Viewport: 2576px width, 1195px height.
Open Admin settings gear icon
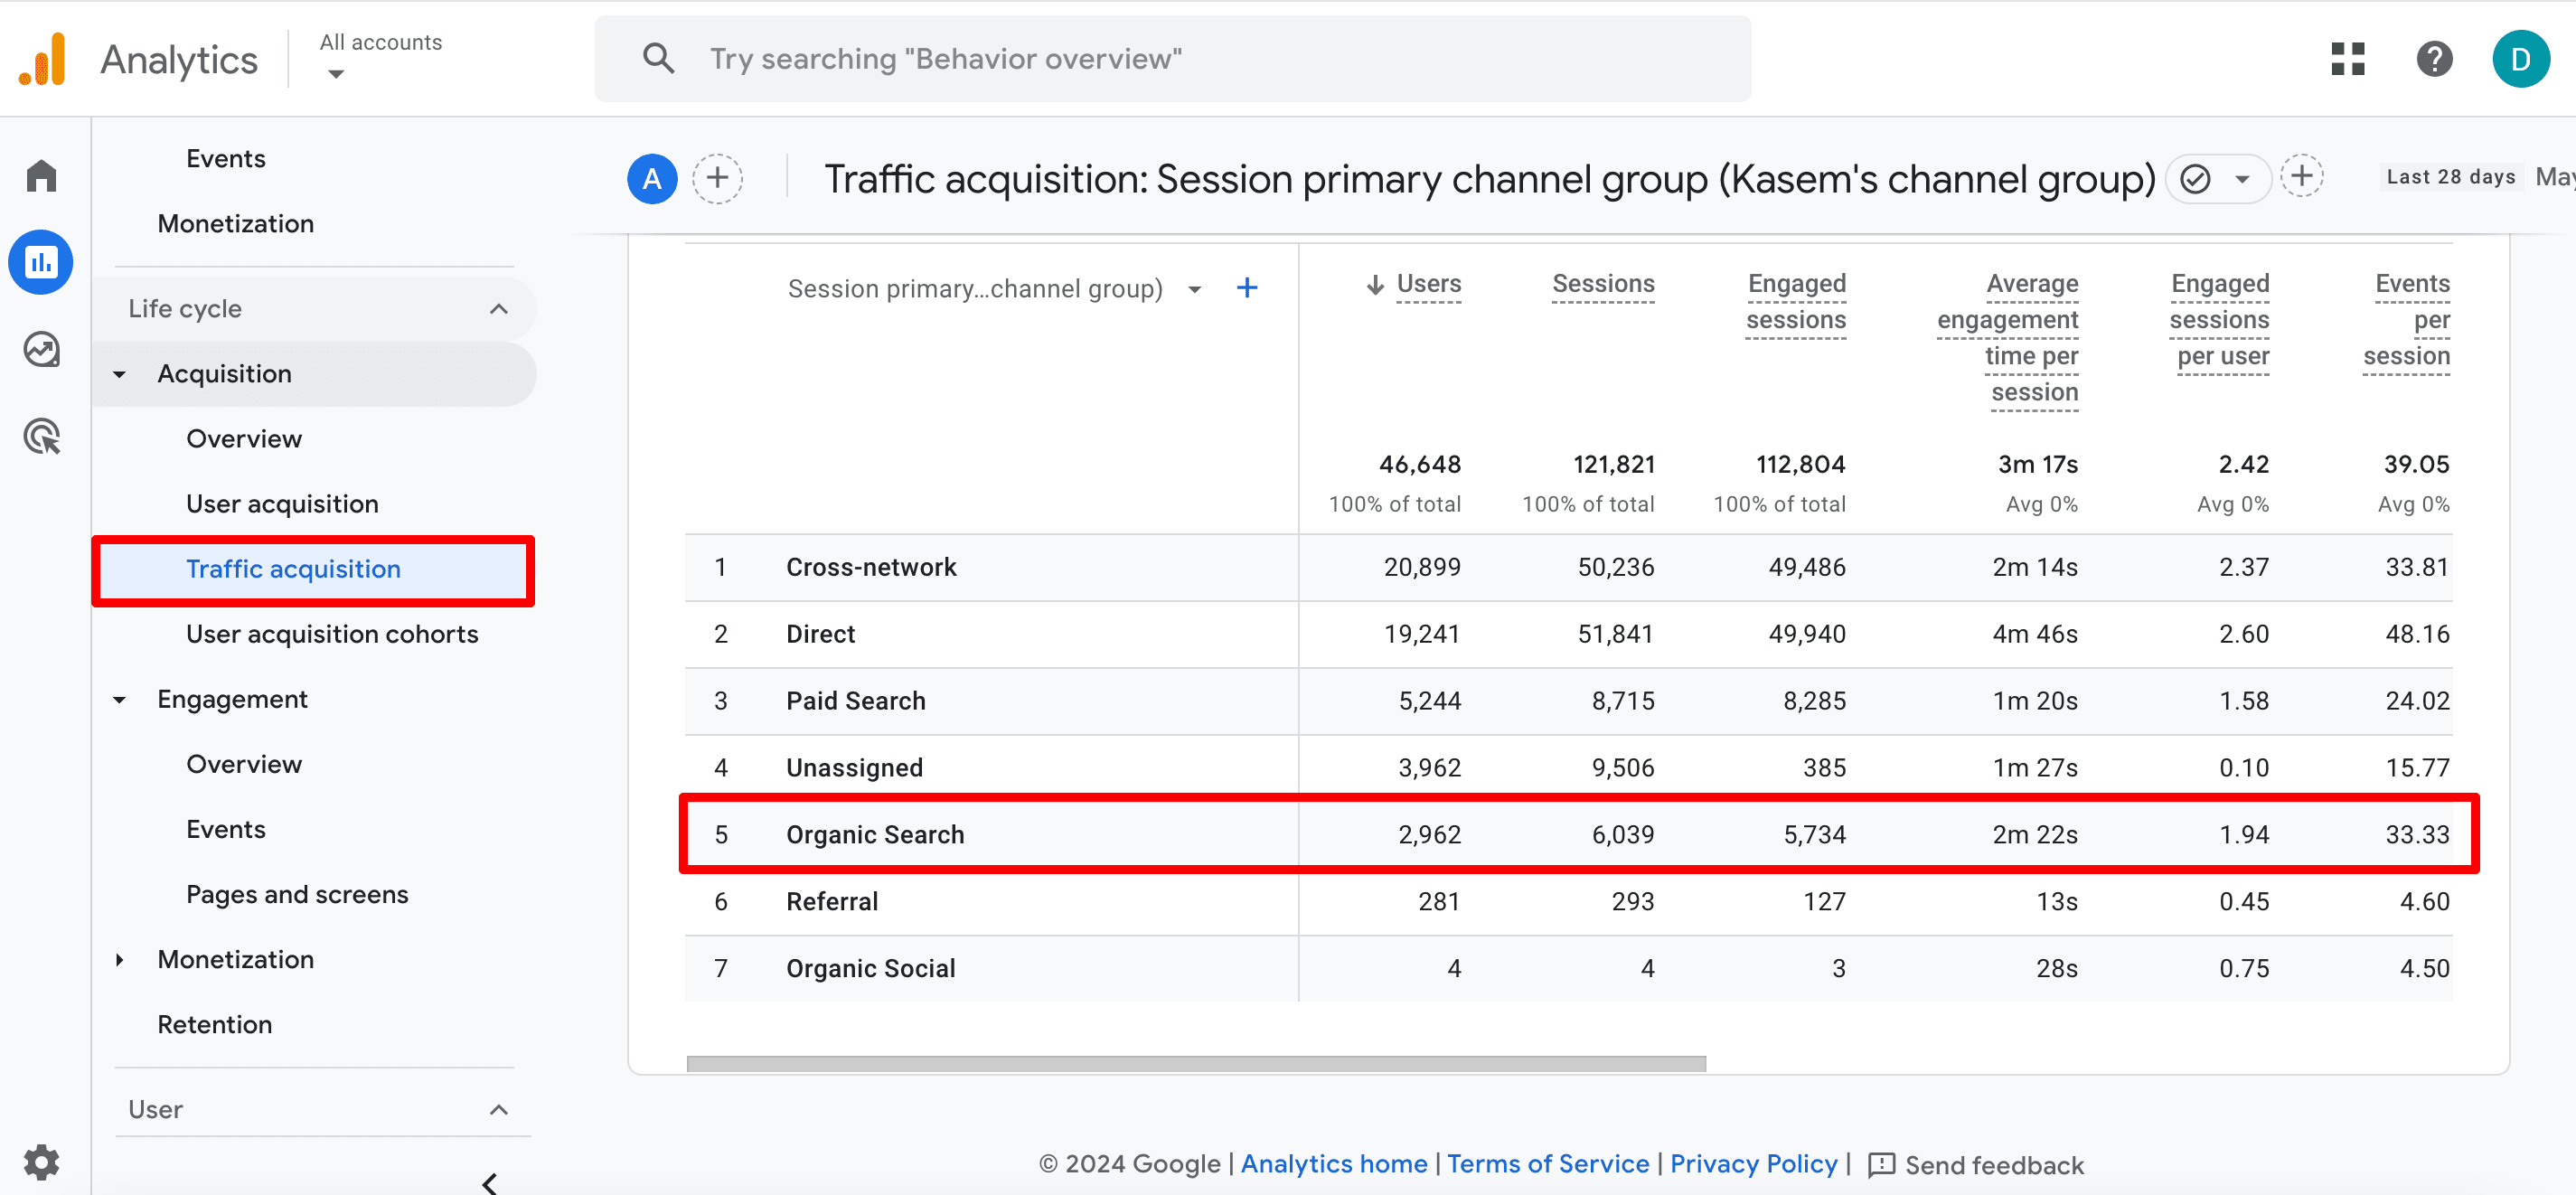(x=41, y=1162)
